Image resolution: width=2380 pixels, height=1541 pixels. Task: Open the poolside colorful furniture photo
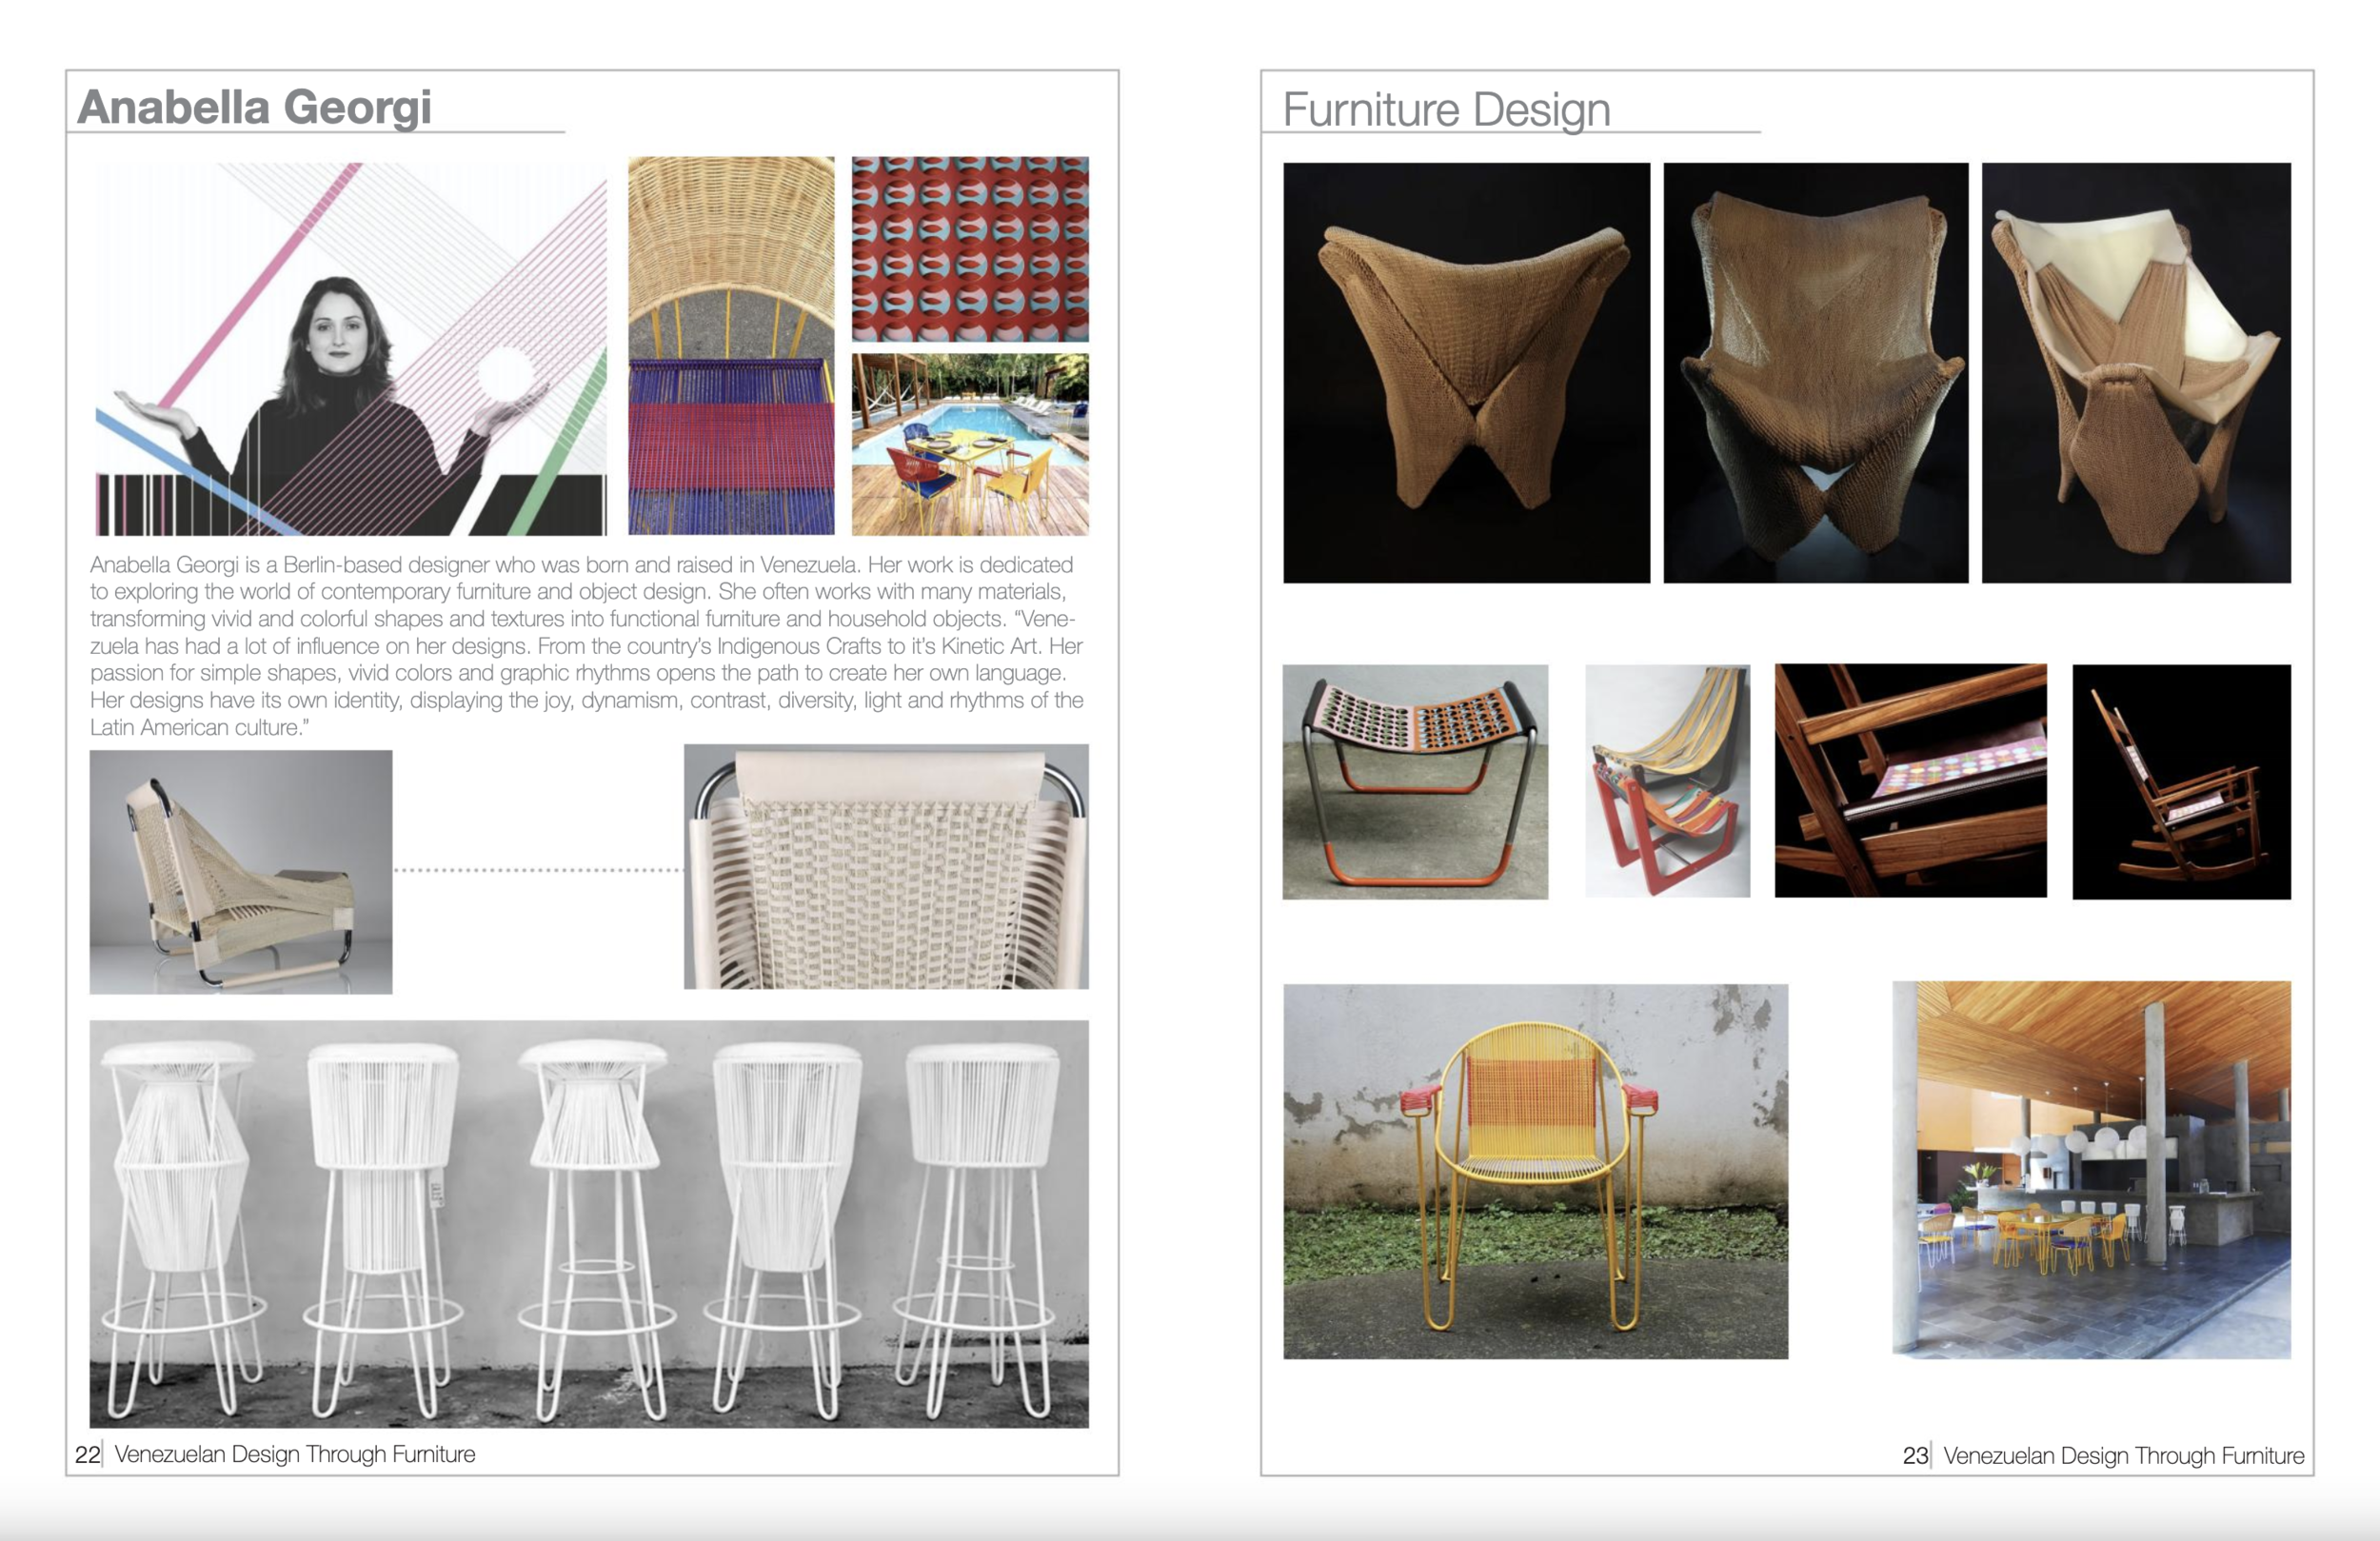click(x=970, y=444)
